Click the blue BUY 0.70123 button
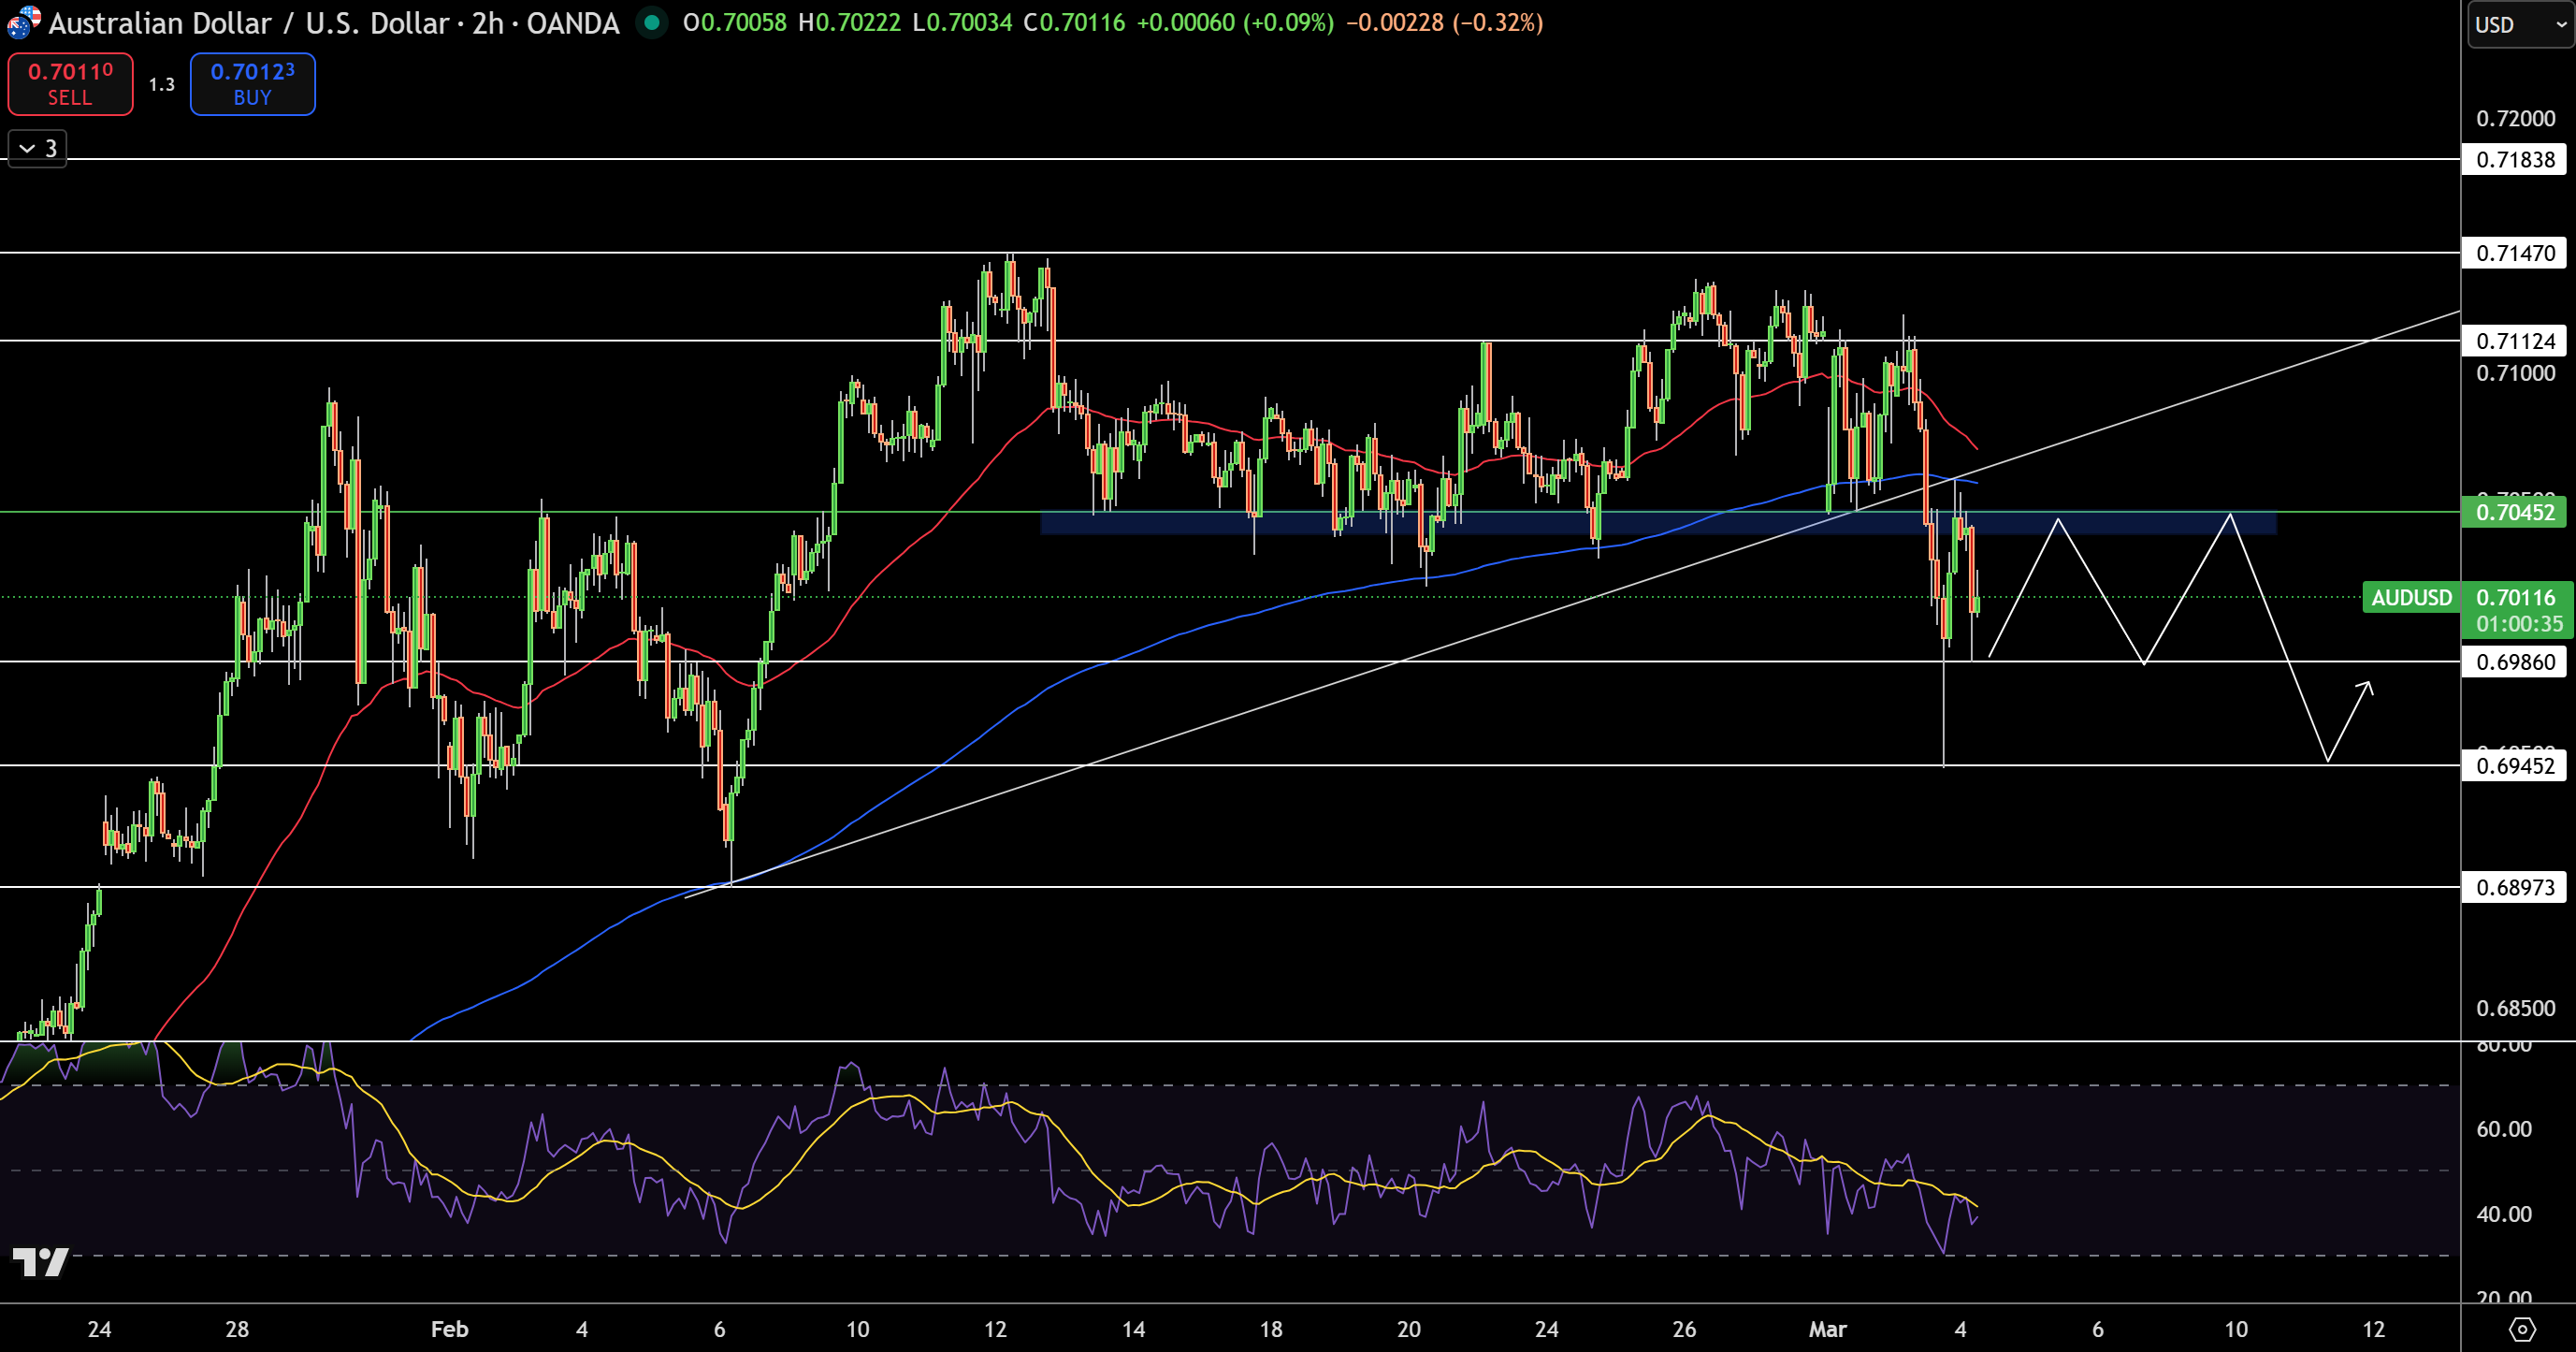Viewport: 2576px width, 1352px height. (x=252, y=84)
